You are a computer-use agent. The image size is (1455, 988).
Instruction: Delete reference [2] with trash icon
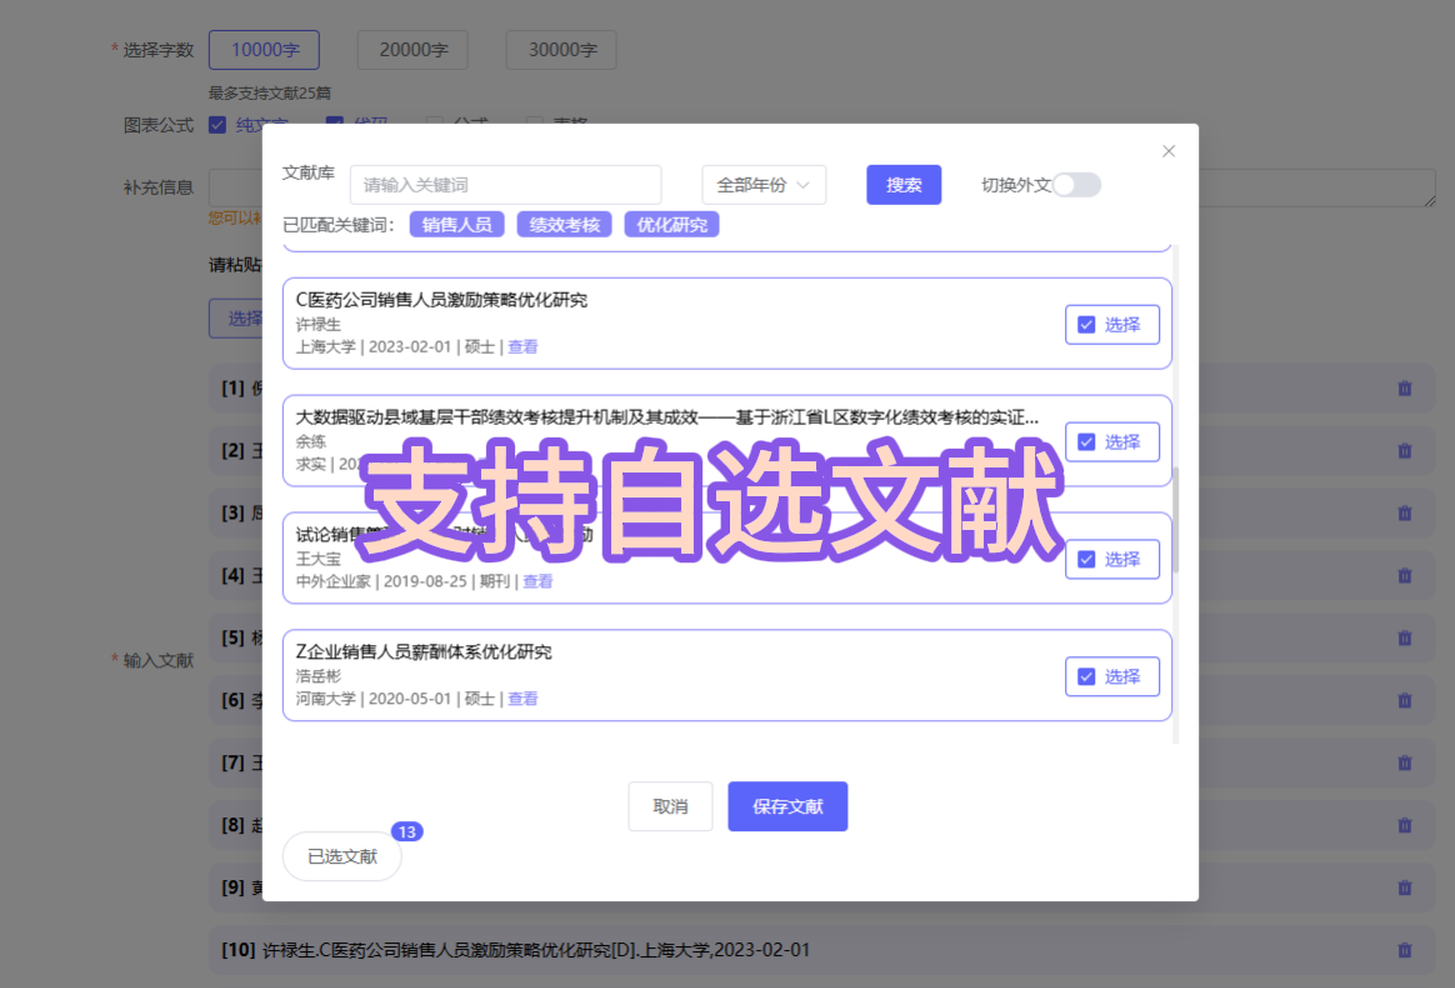[1404, 451]
